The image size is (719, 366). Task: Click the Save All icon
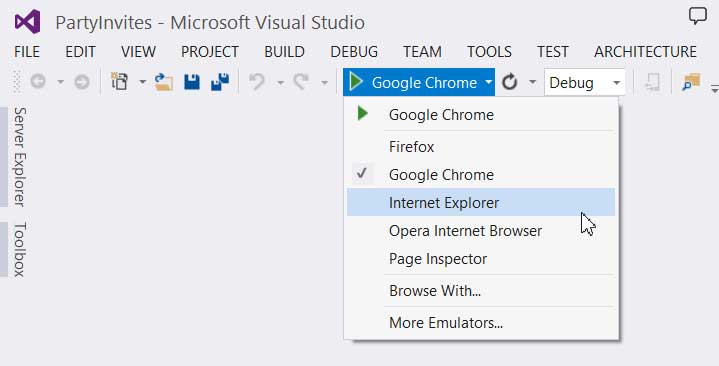[220, 82]
